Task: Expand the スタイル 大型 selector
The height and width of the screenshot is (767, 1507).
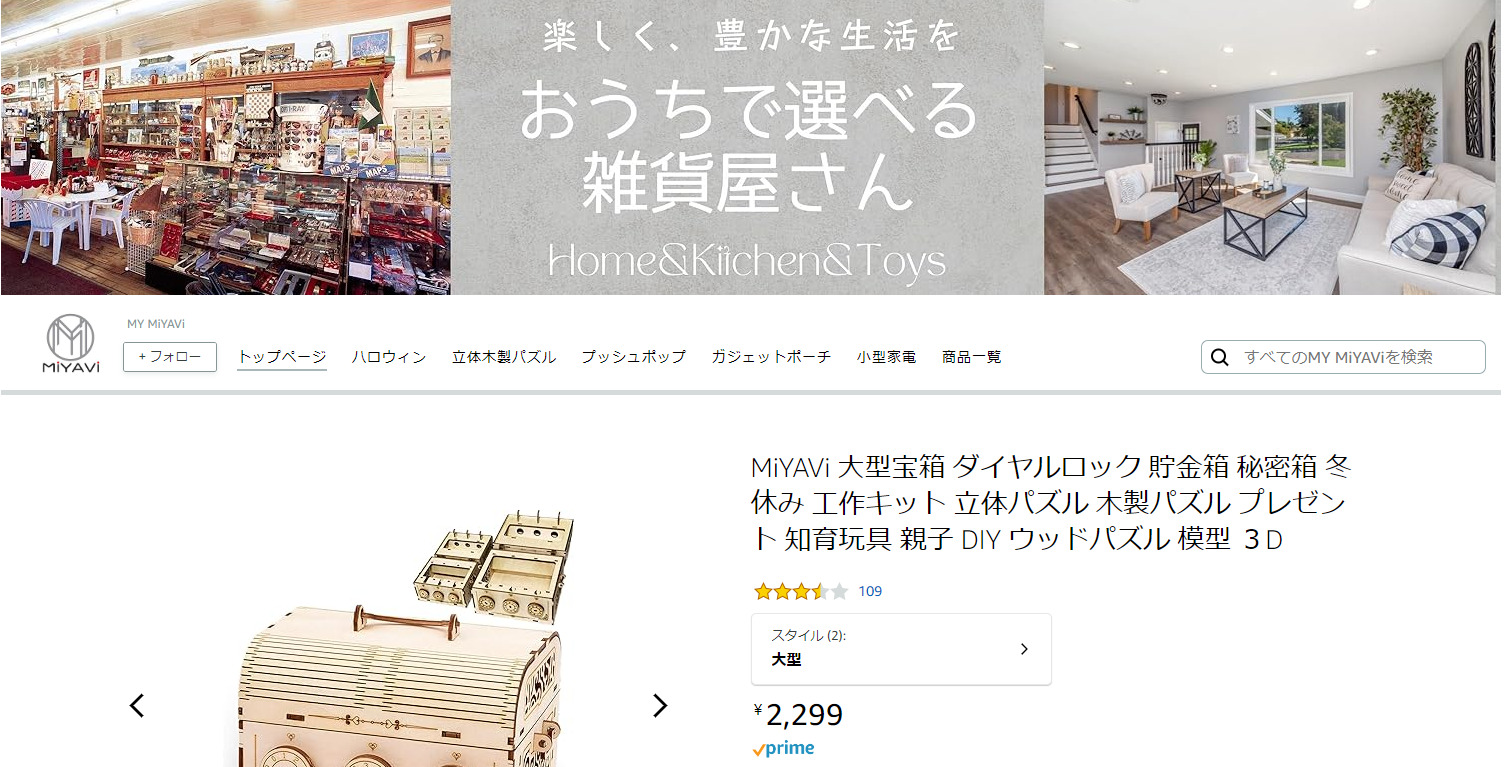Action: [x=901, y=649]
